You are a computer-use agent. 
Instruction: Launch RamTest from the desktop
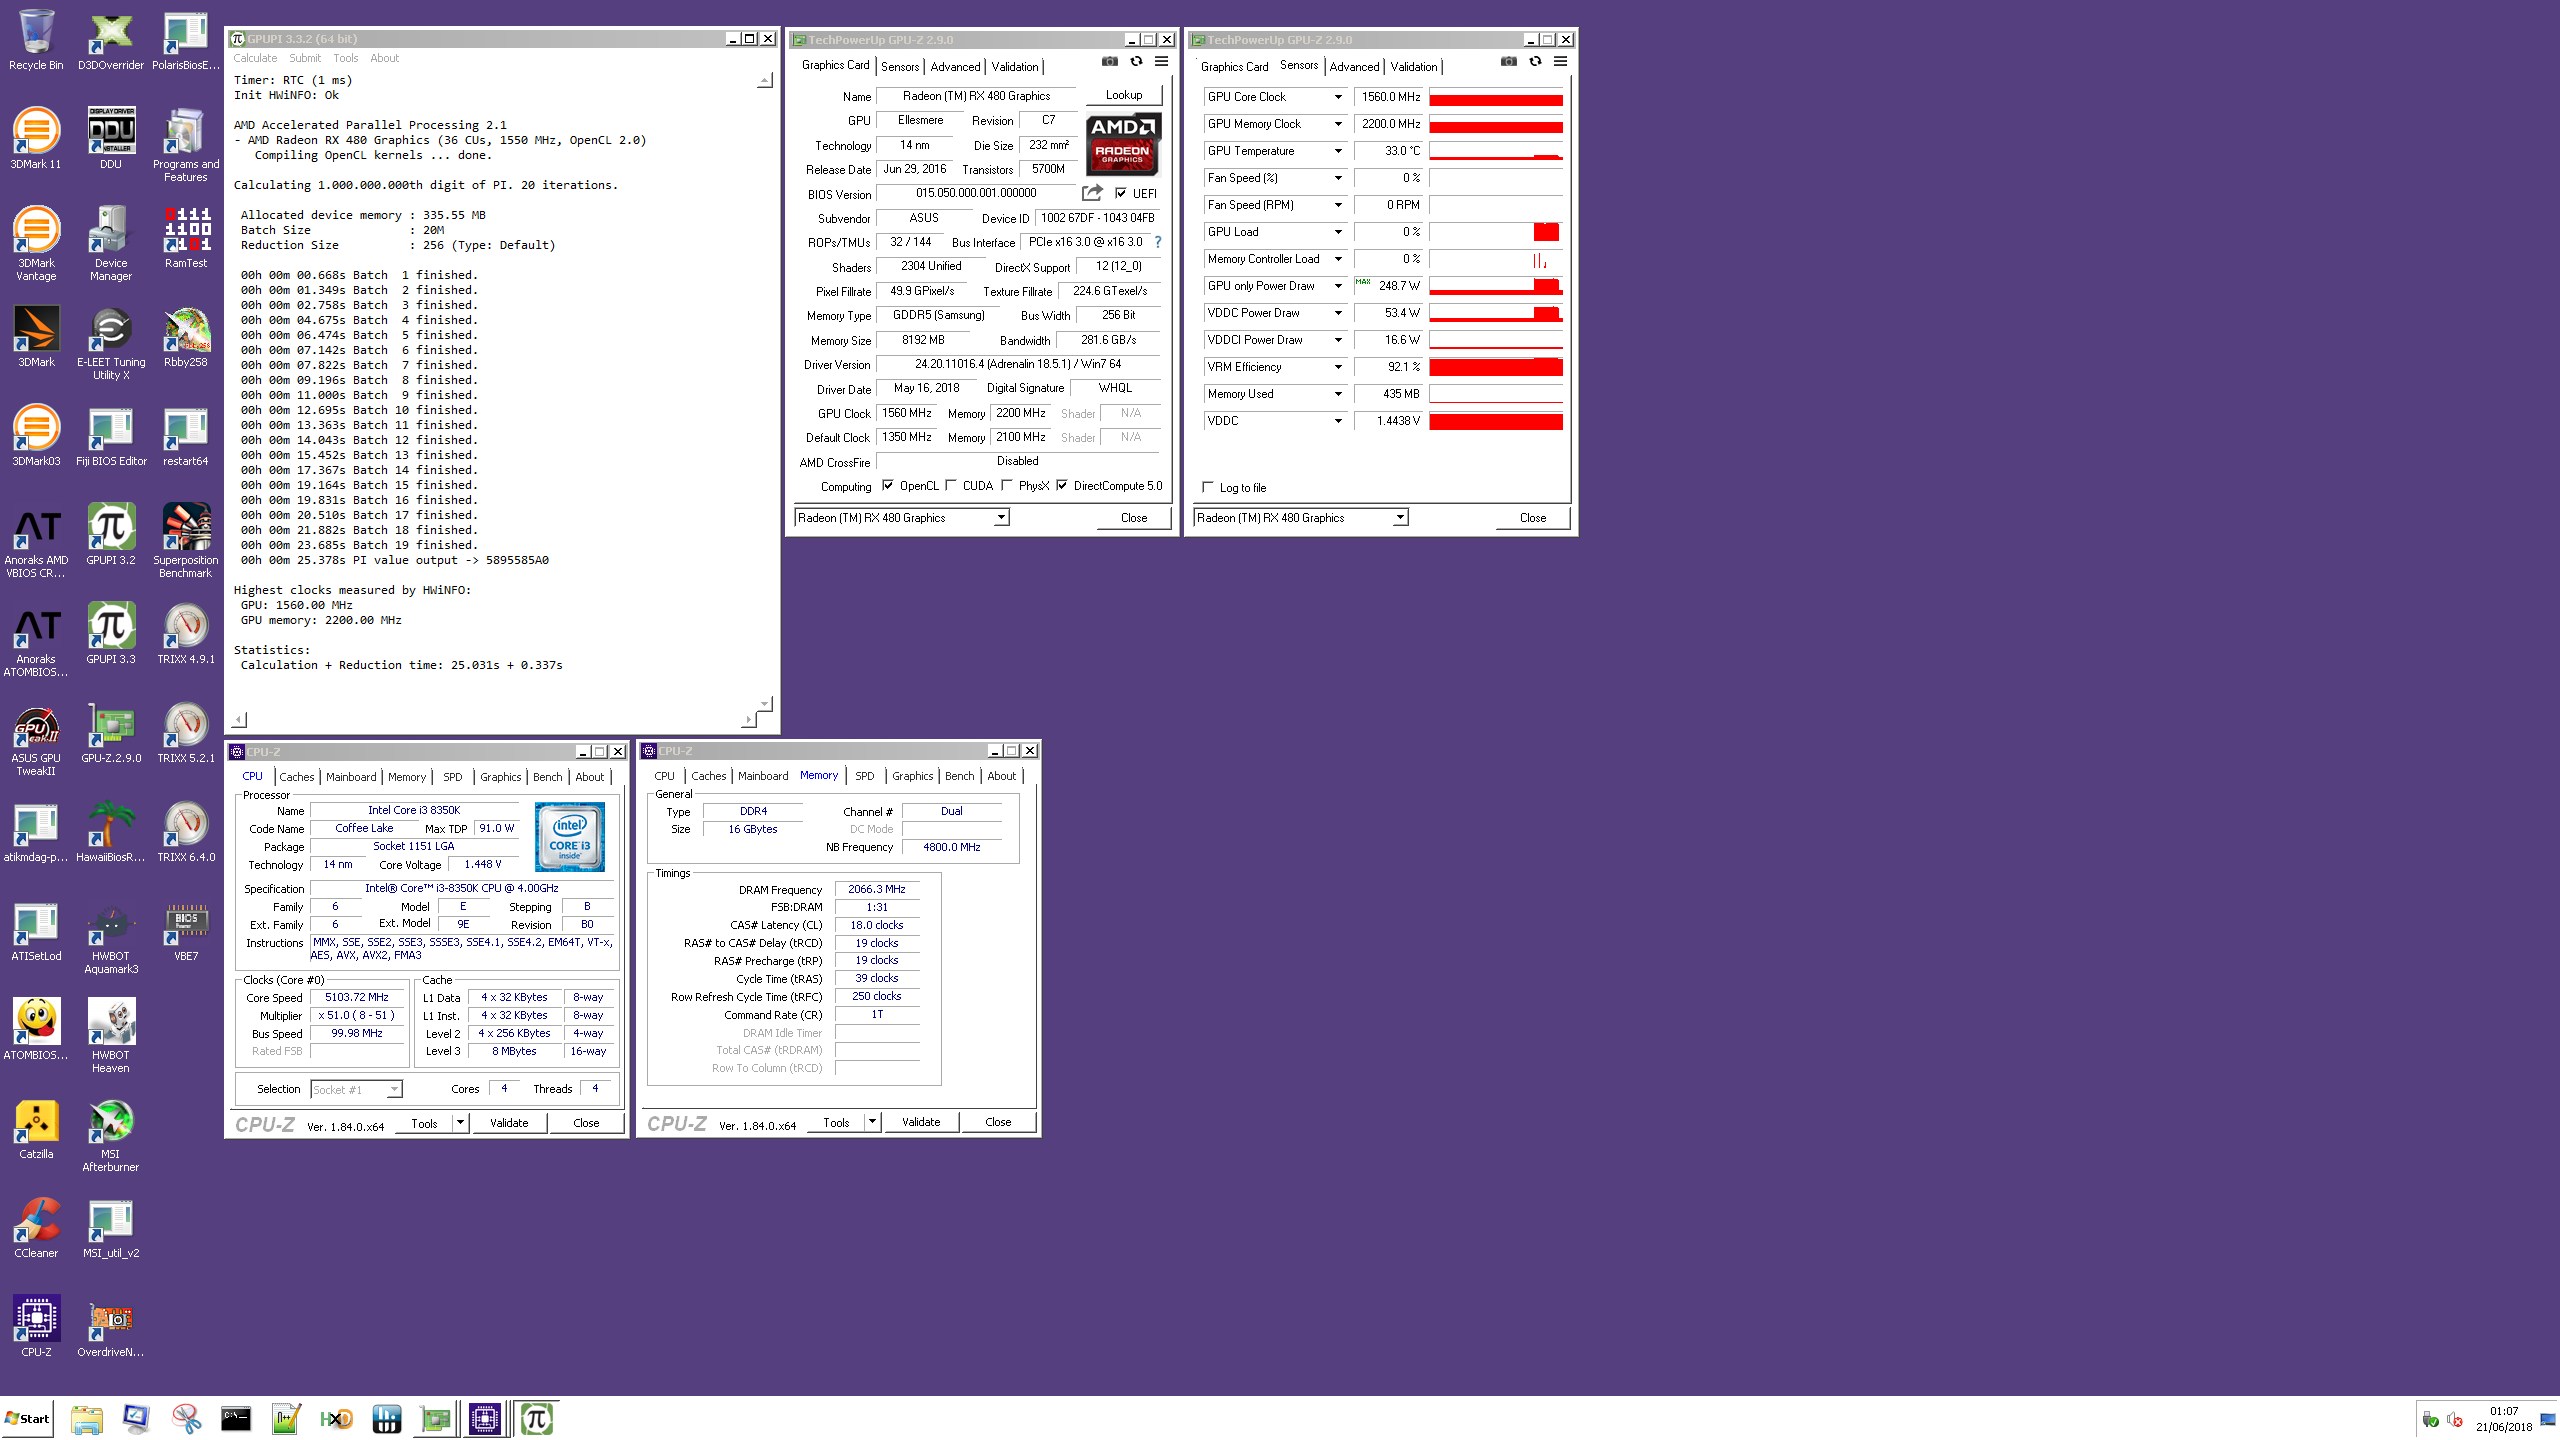[186, 238]
